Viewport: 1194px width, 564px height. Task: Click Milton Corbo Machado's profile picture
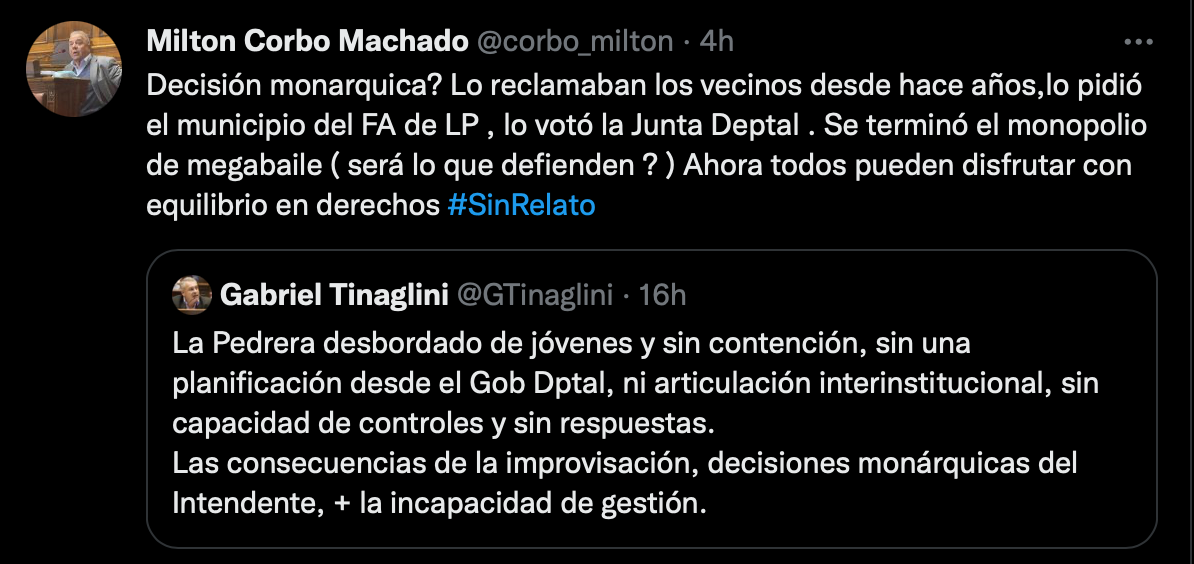(x=74, y=69)
